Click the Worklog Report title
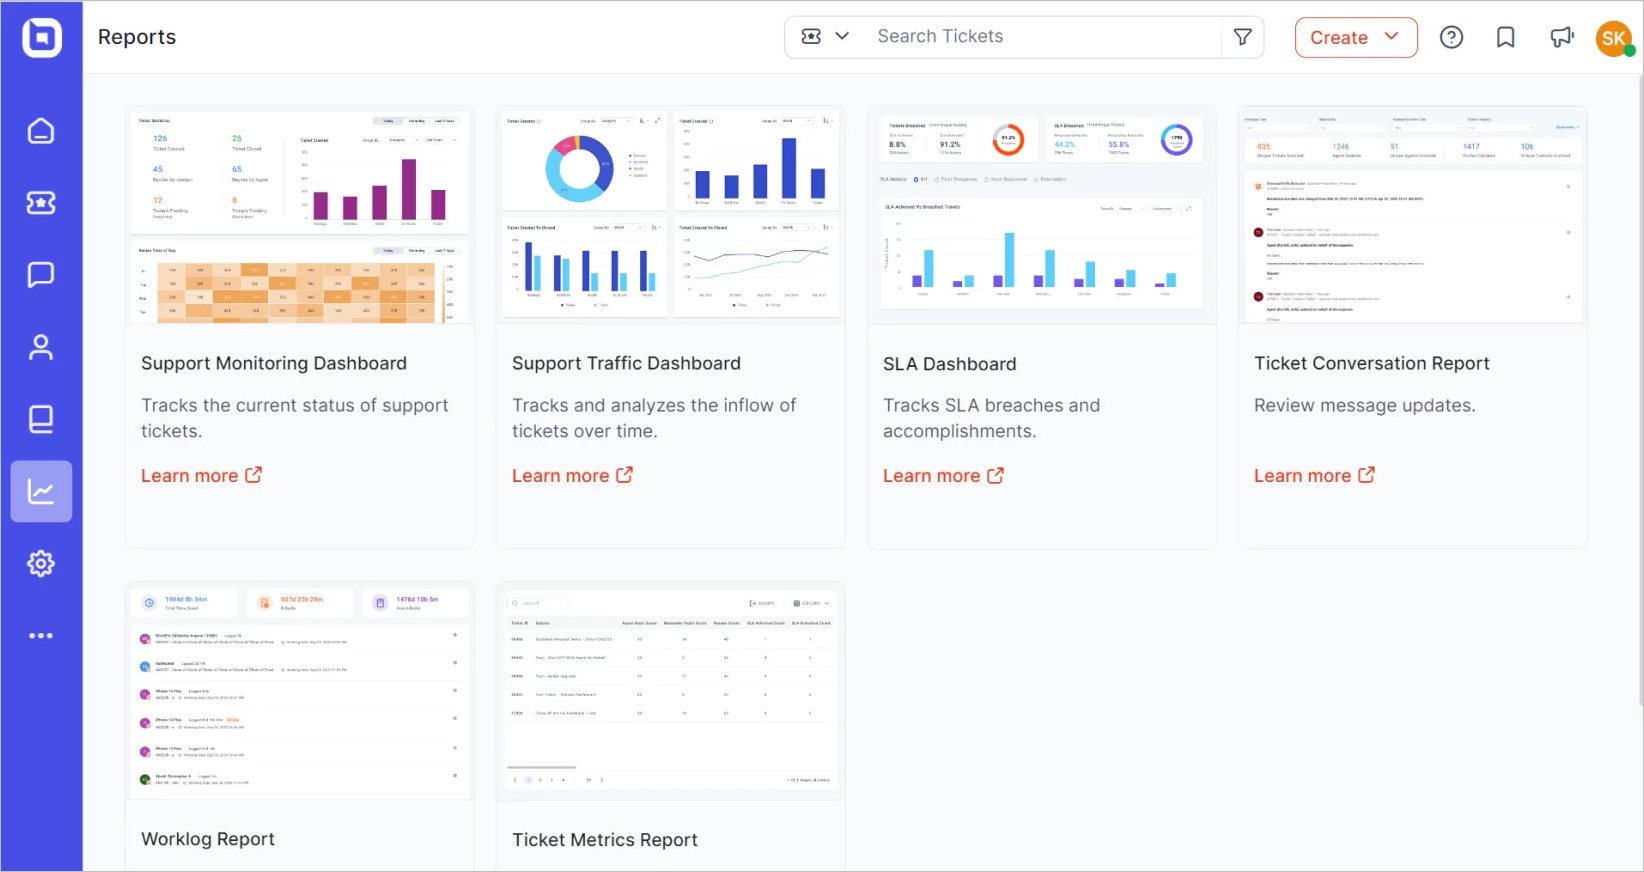Viewport: 1644px width, 872px height. [208, 839]
